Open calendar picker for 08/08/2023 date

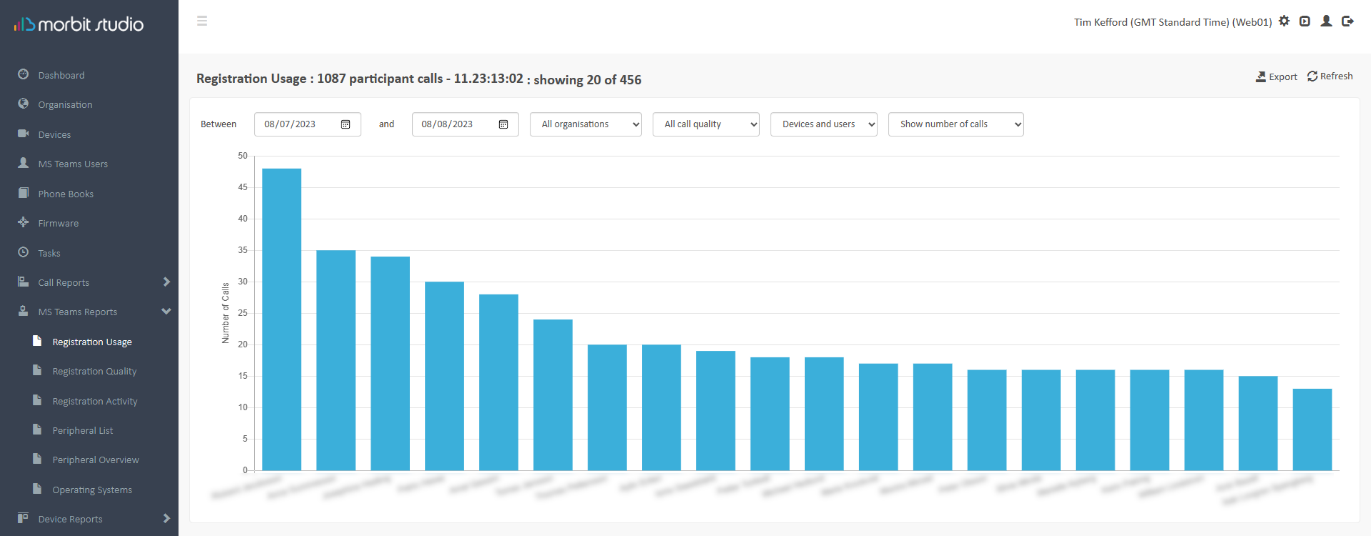click(x=503, y=124)
